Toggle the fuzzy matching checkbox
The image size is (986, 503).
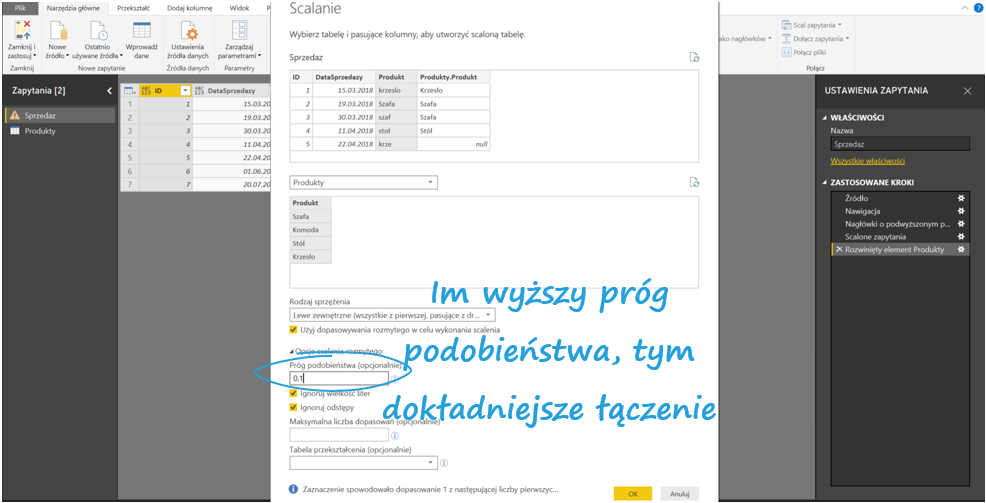point(294,329)
